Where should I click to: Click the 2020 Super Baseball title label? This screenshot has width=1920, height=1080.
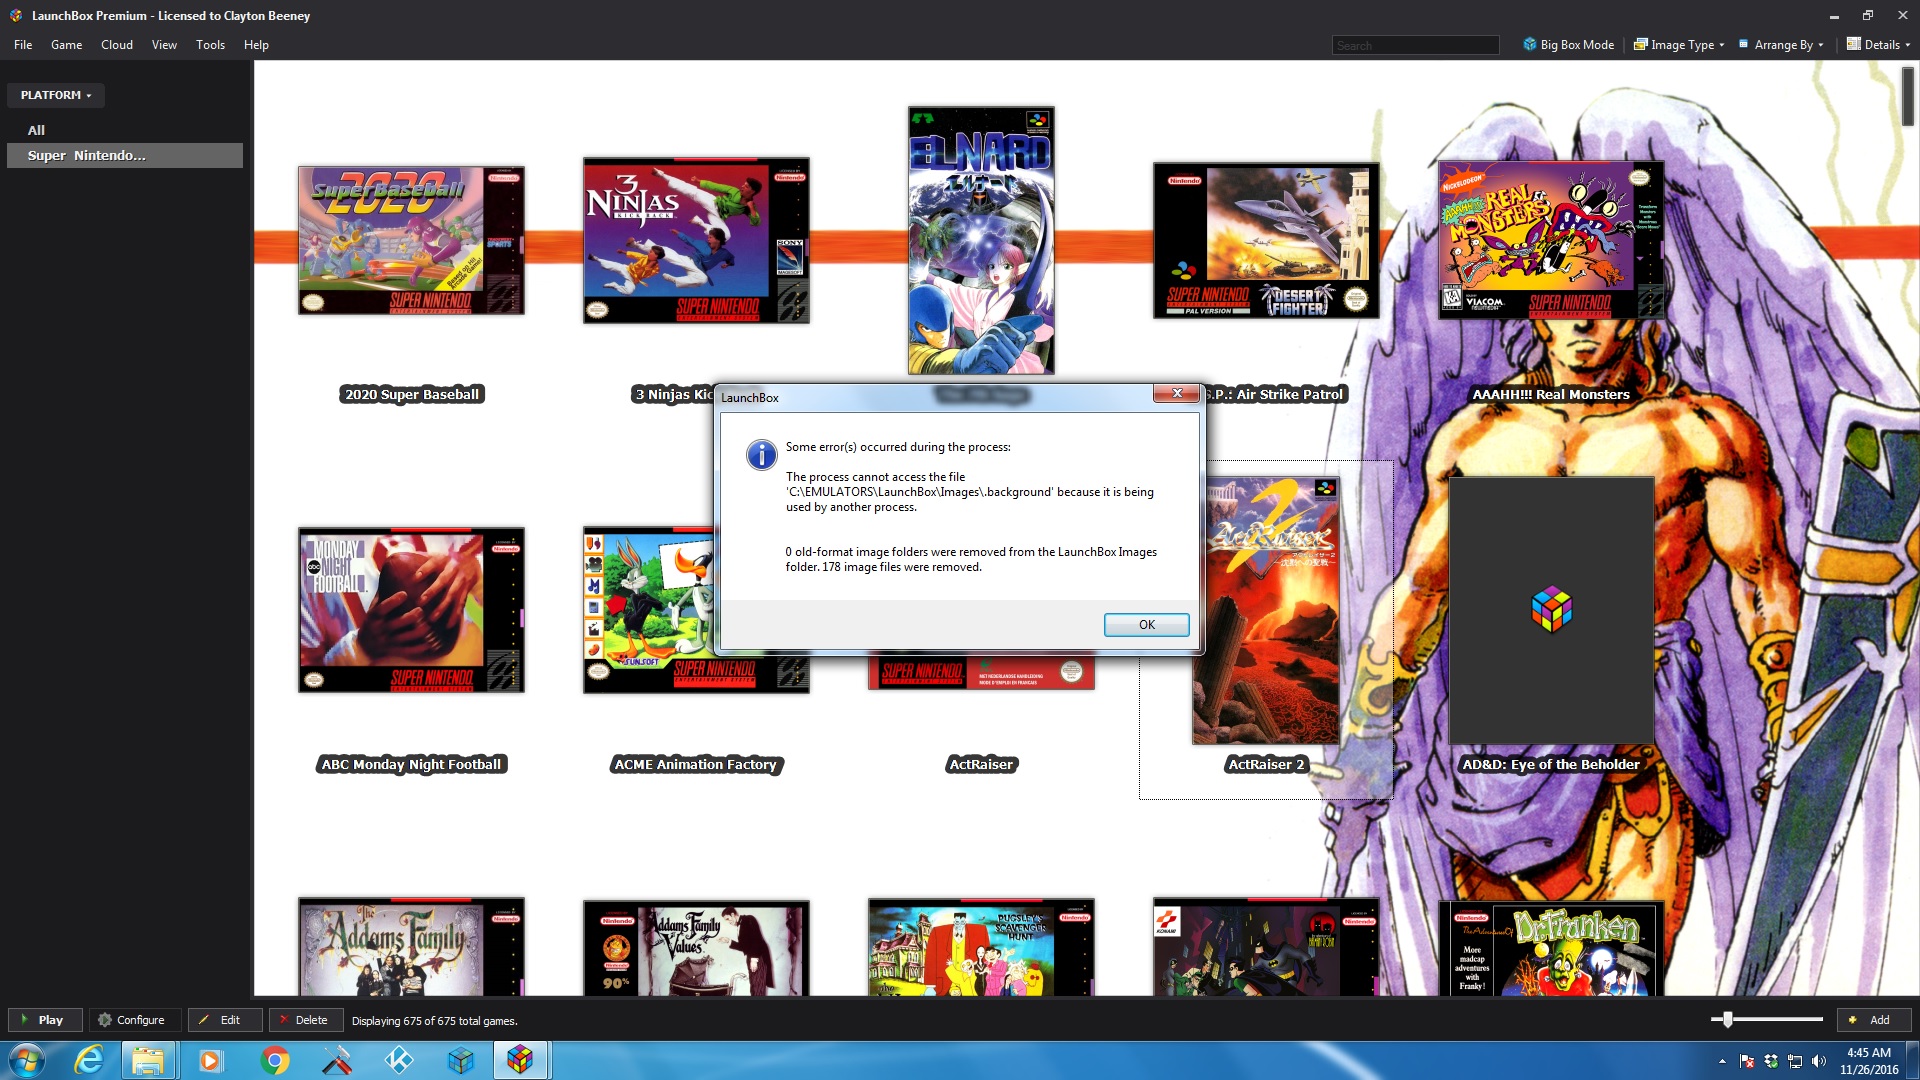(412, 394)
